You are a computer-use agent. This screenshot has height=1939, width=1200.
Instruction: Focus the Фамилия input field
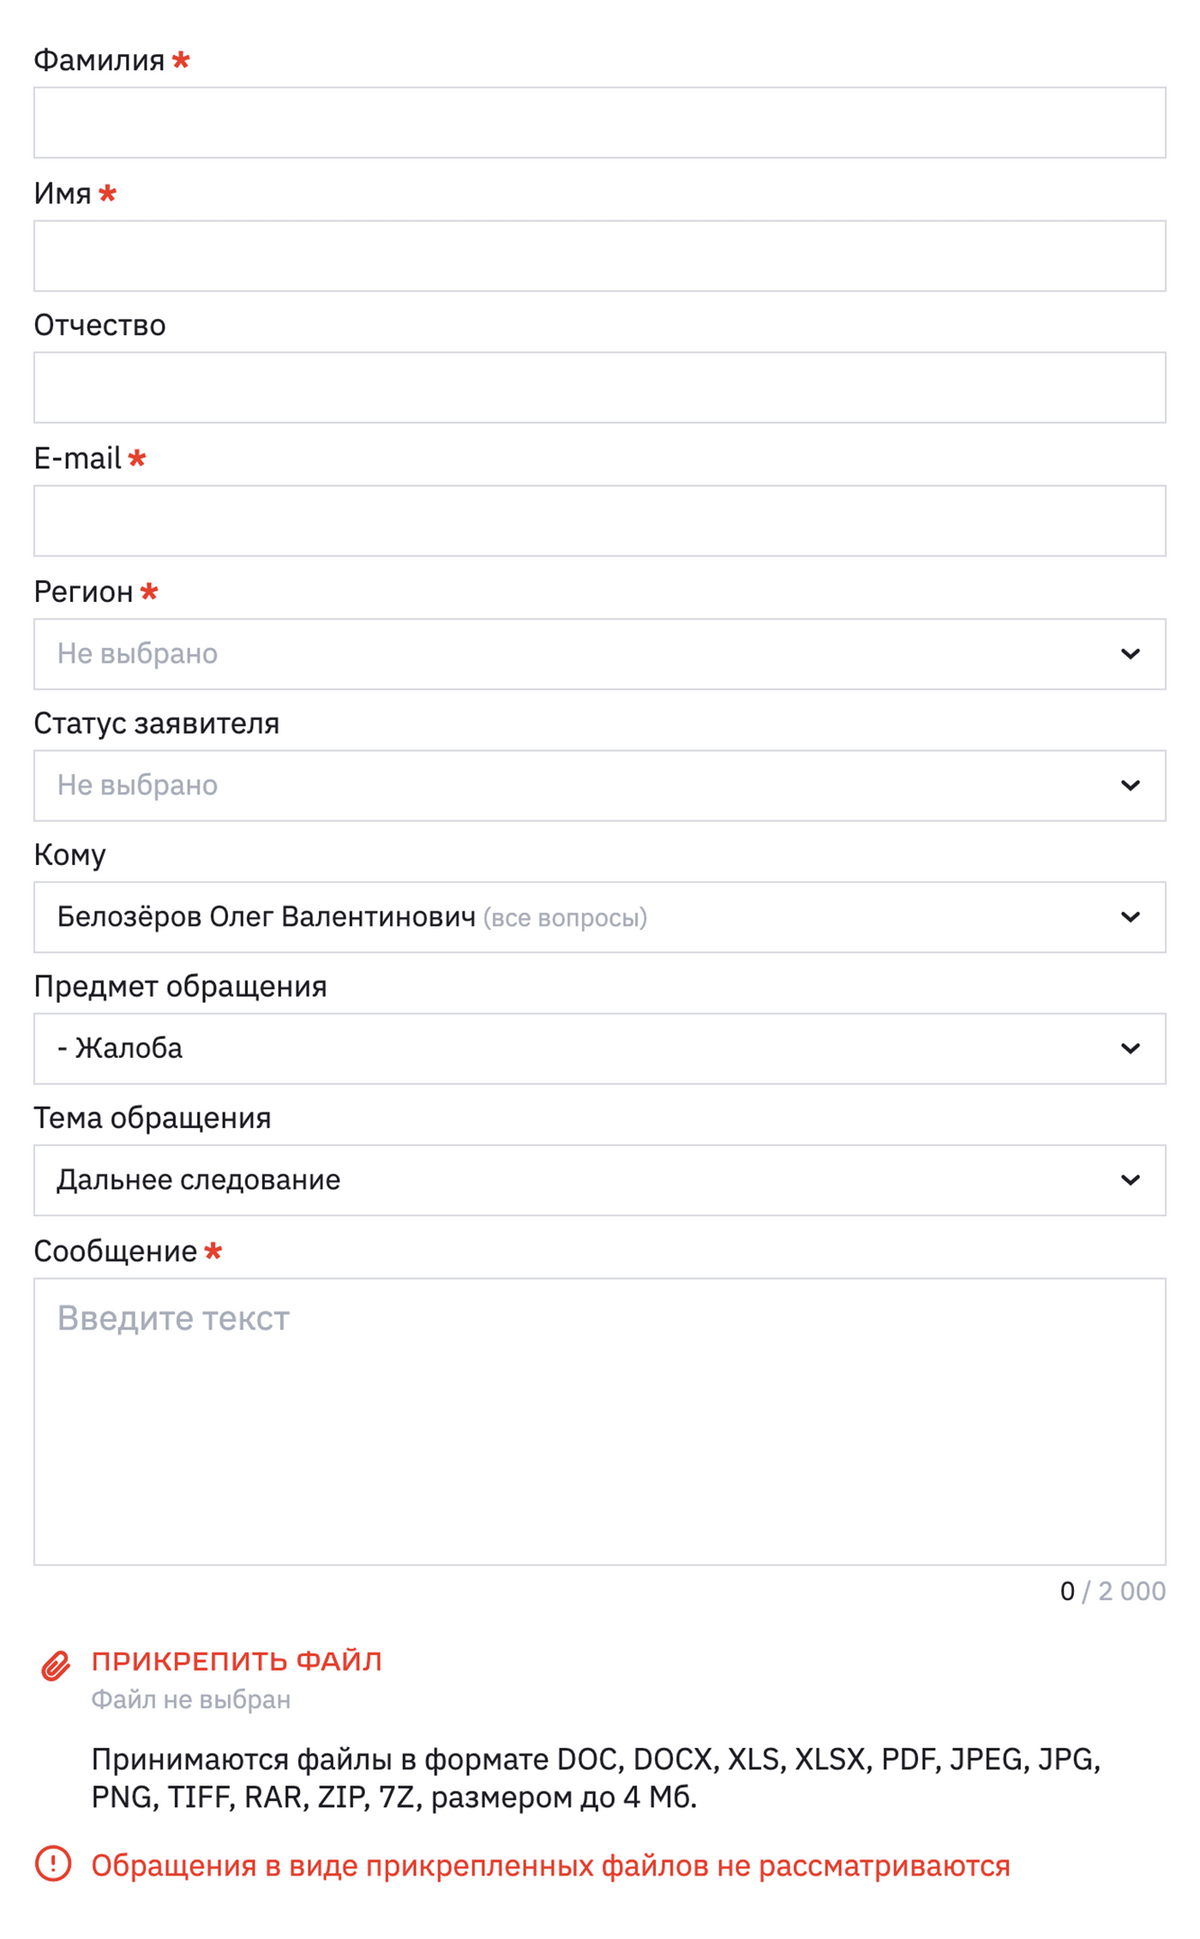pos(600,123)
